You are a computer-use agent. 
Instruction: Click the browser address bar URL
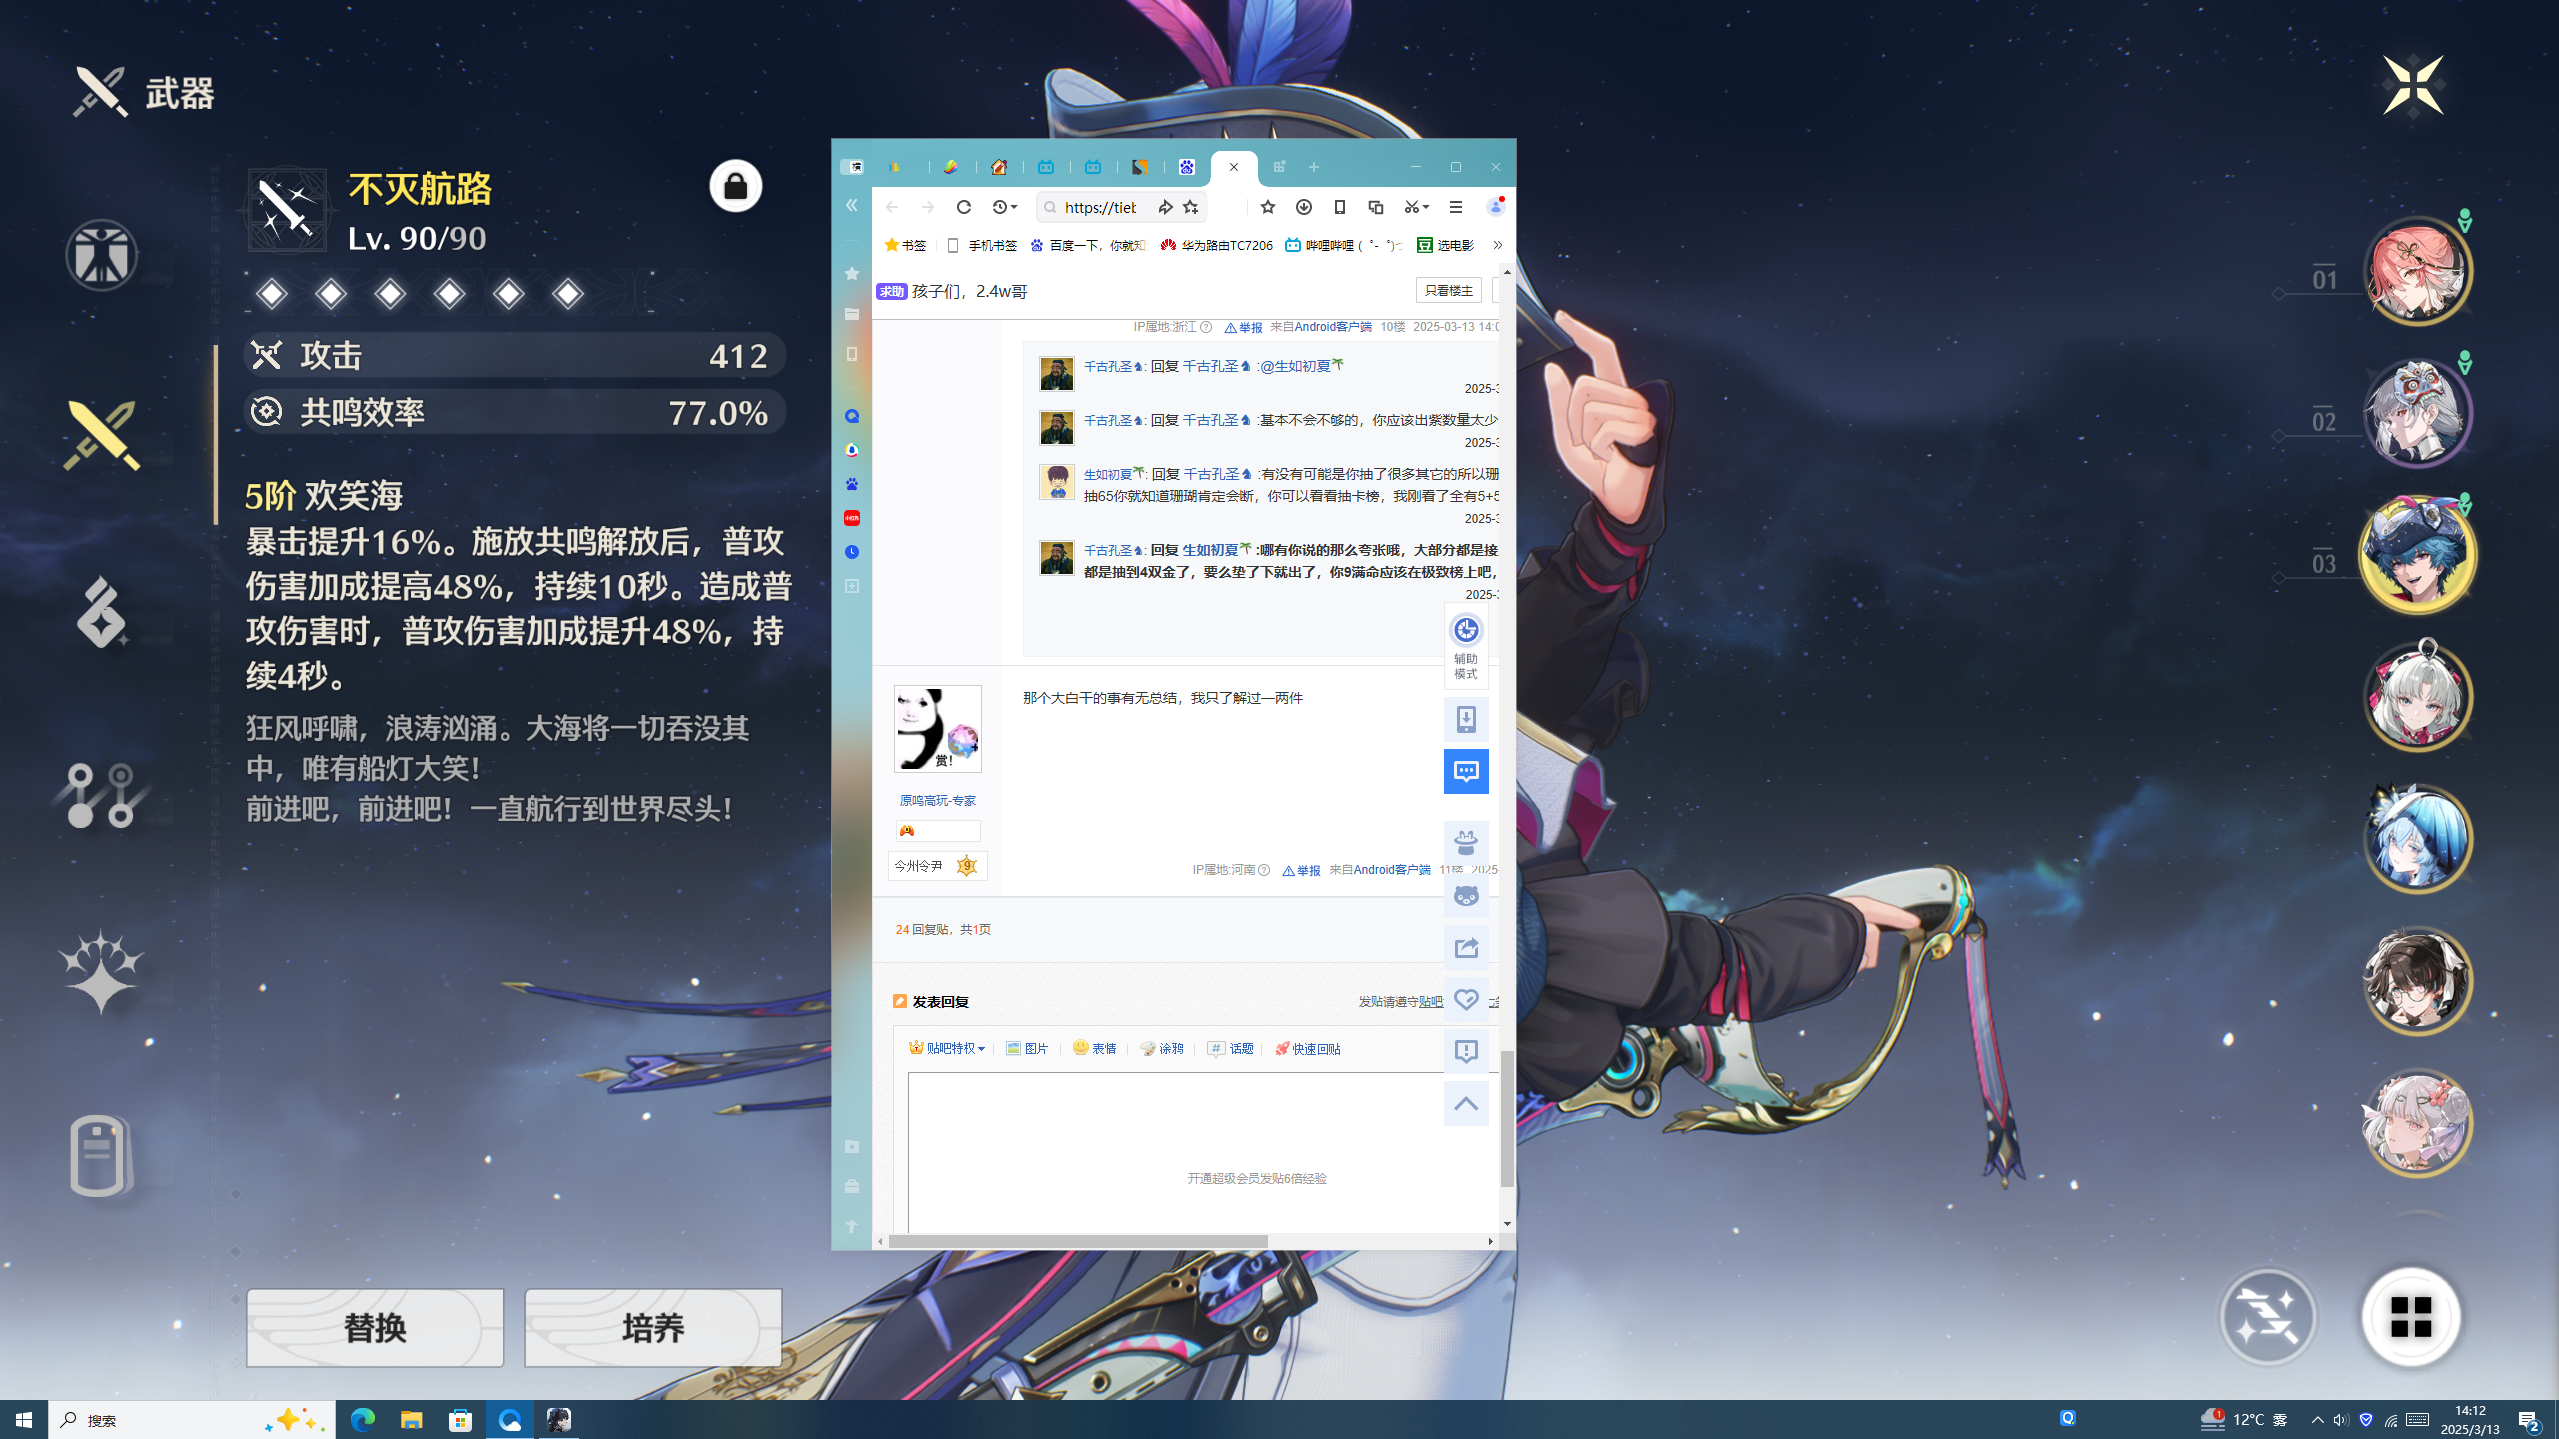click(1100, 207)
